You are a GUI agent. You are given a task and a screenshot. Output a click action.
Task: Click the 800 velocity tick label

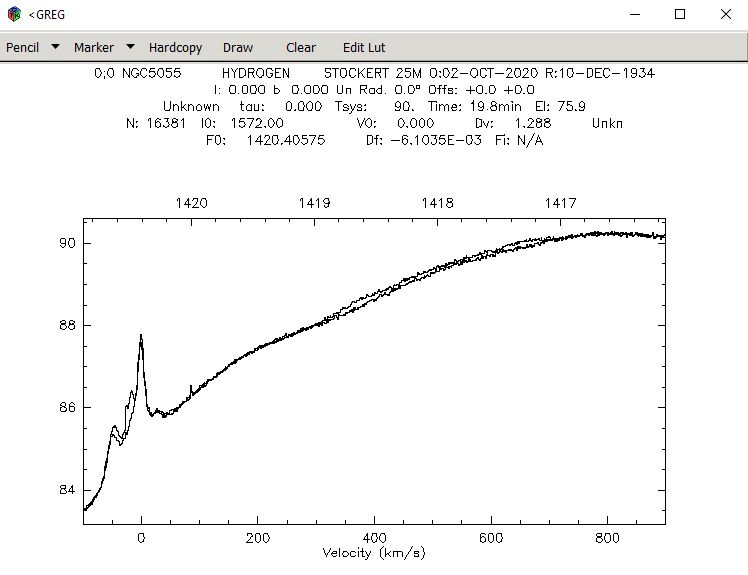[607, 538]
